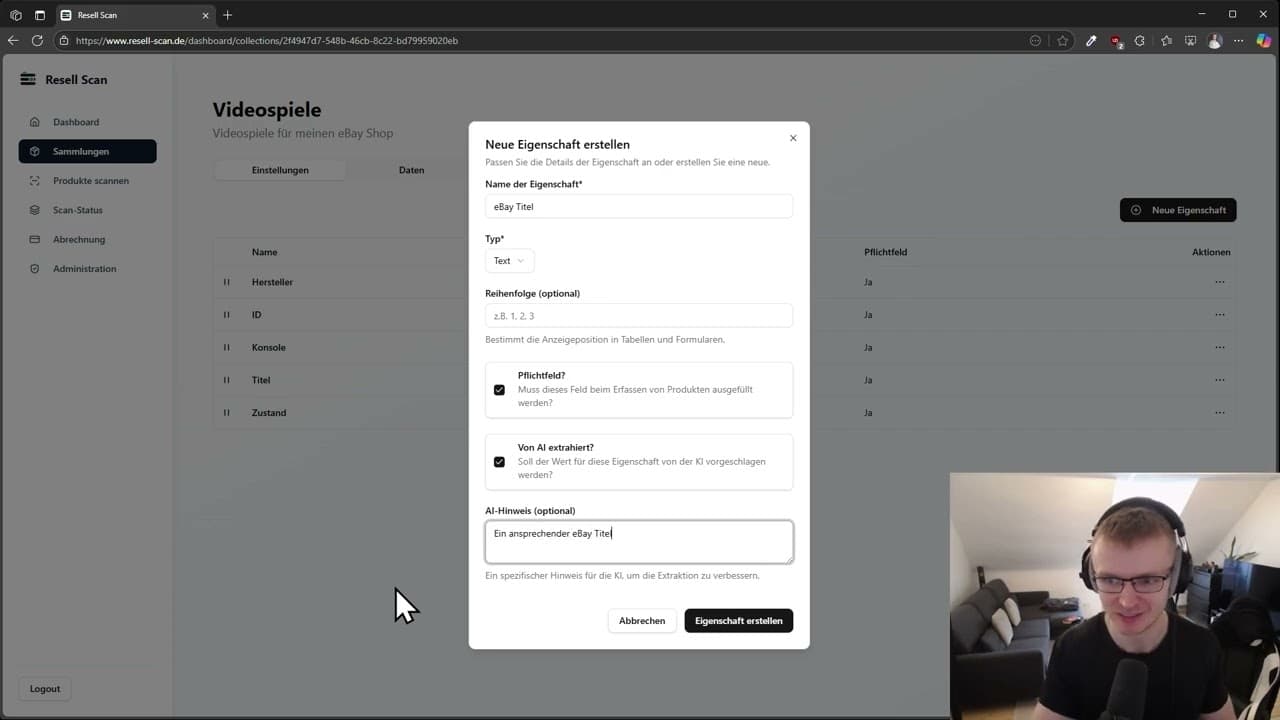Select Produkte scannen in the sidebar
Image resolution: width=1280 pixels, height=720 pixels.
pyautogui.click(x=91, y=180)
